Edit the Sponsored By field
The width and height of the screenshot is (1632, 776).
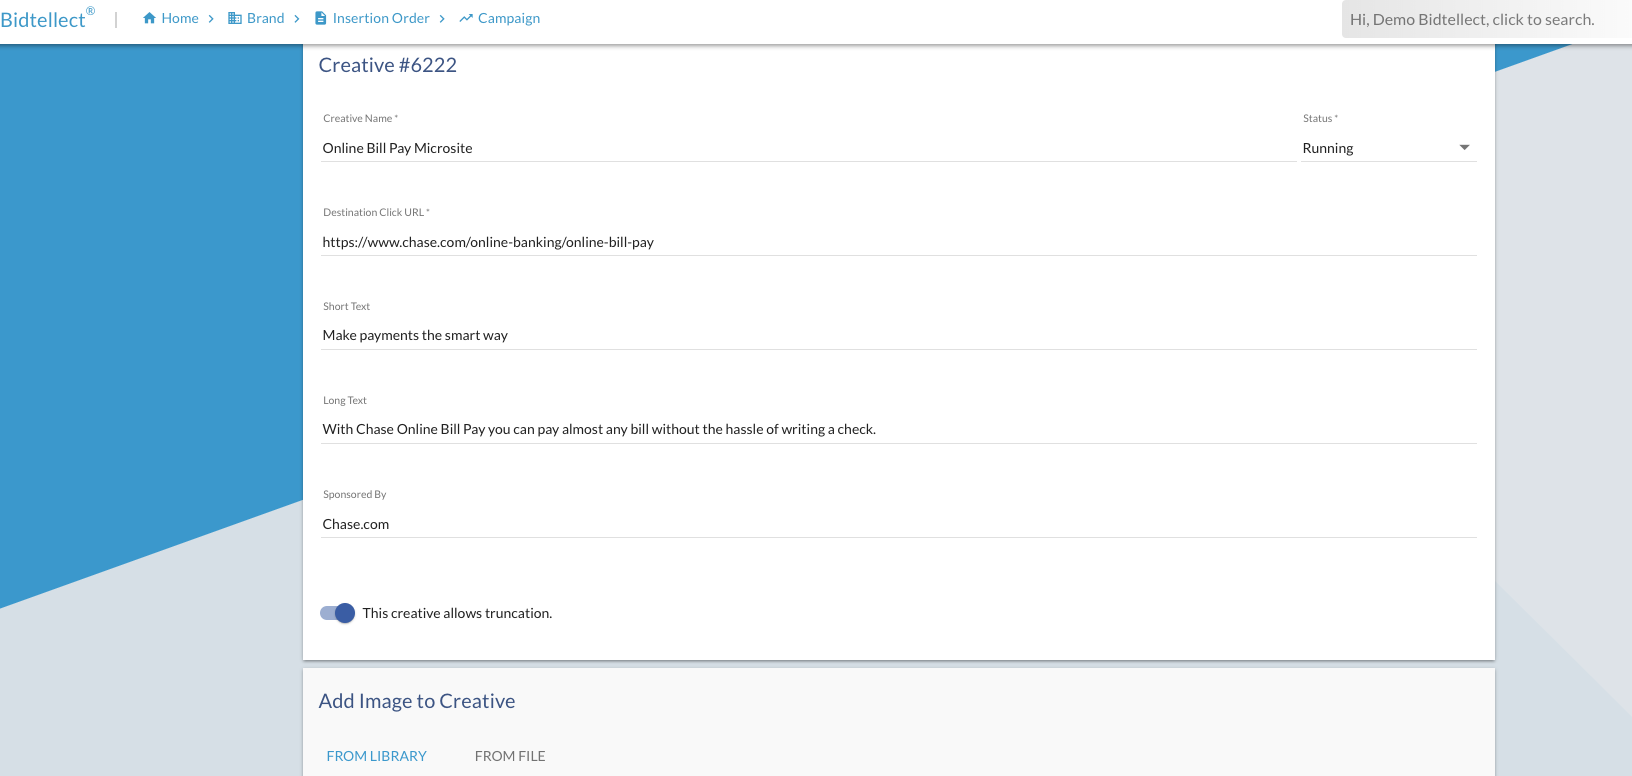(x=898, y=524)
